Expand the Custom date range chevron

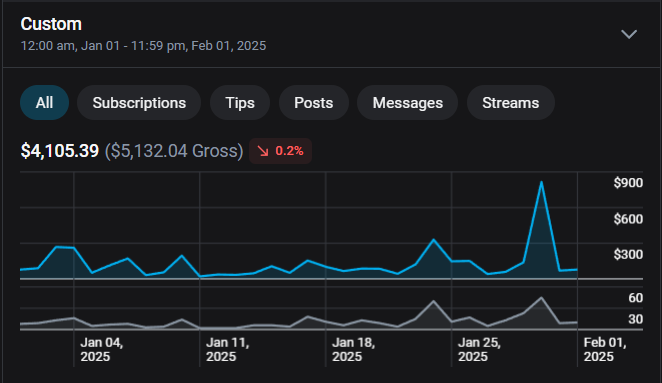click(x=629, y=34)
